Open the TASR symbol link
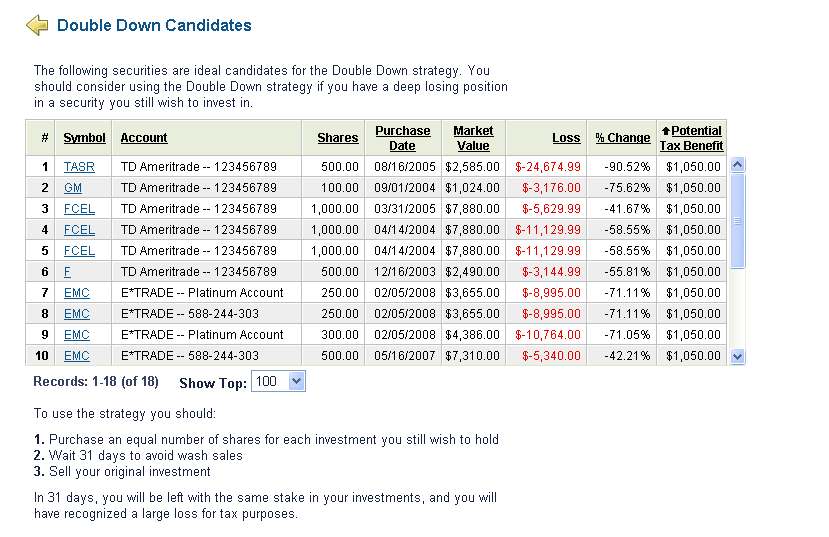 click(79, 167)
